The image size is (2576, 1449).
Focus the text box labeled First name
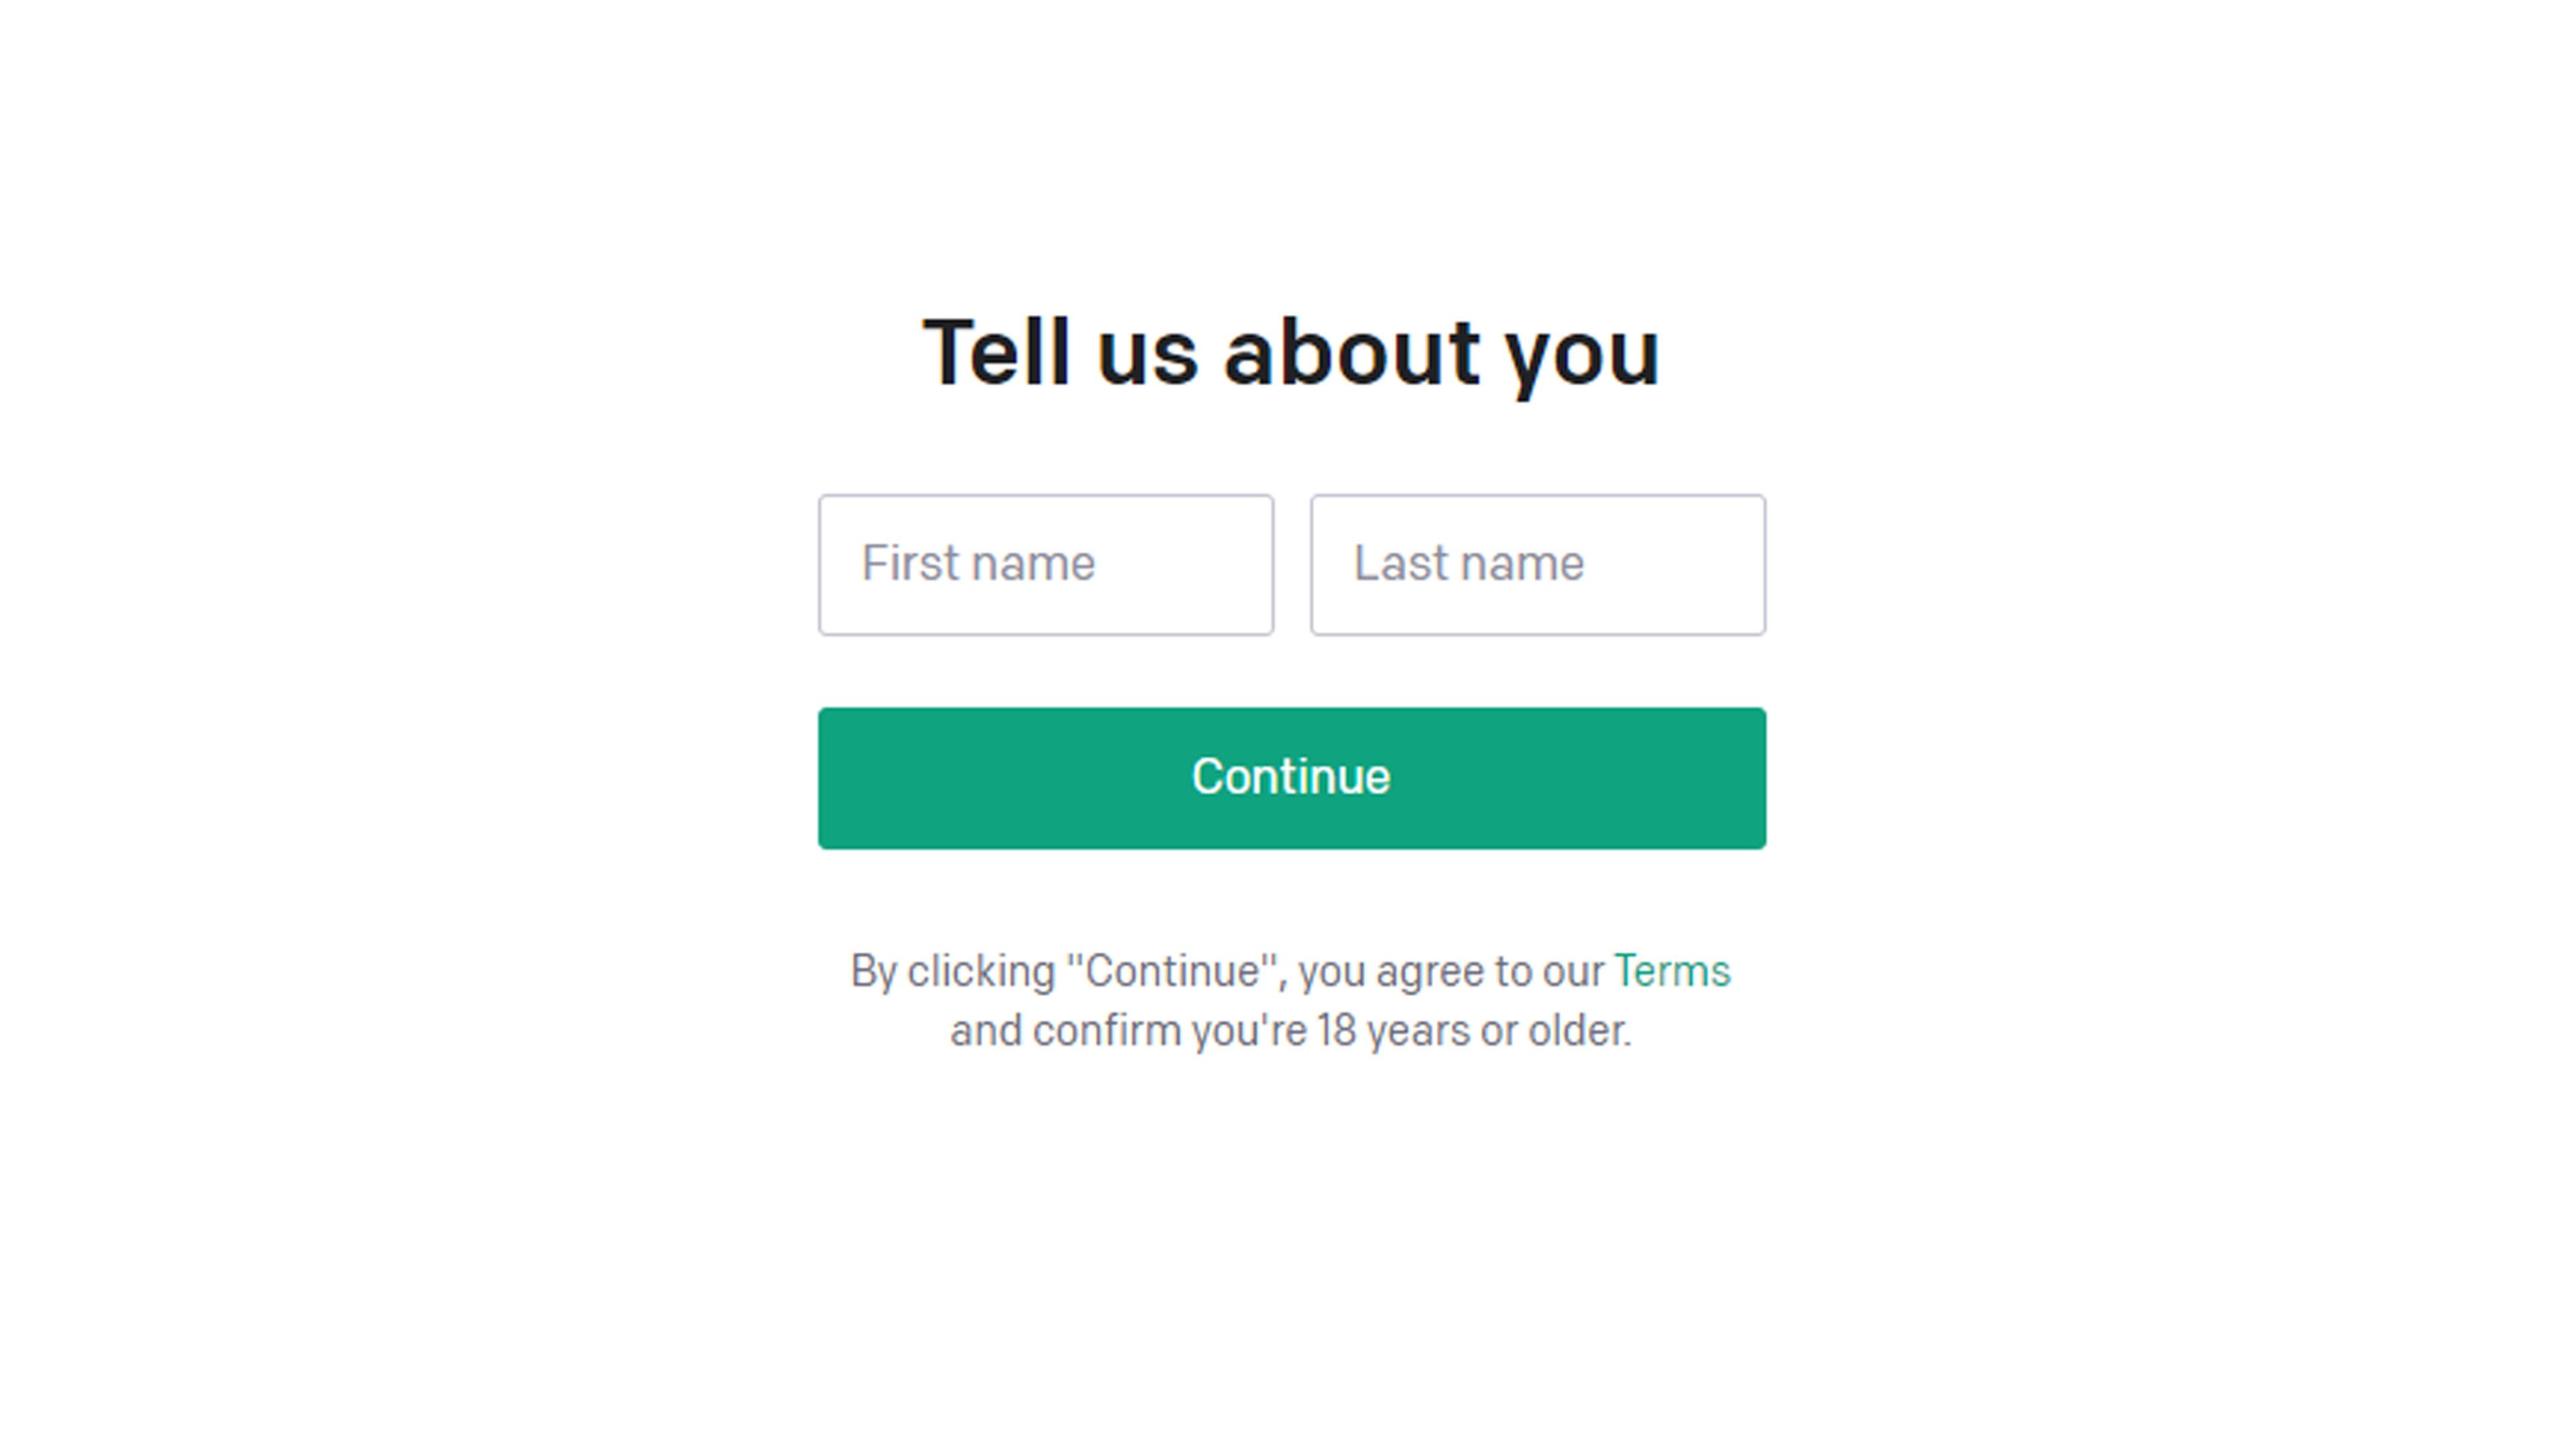(x=1046, y=565)
